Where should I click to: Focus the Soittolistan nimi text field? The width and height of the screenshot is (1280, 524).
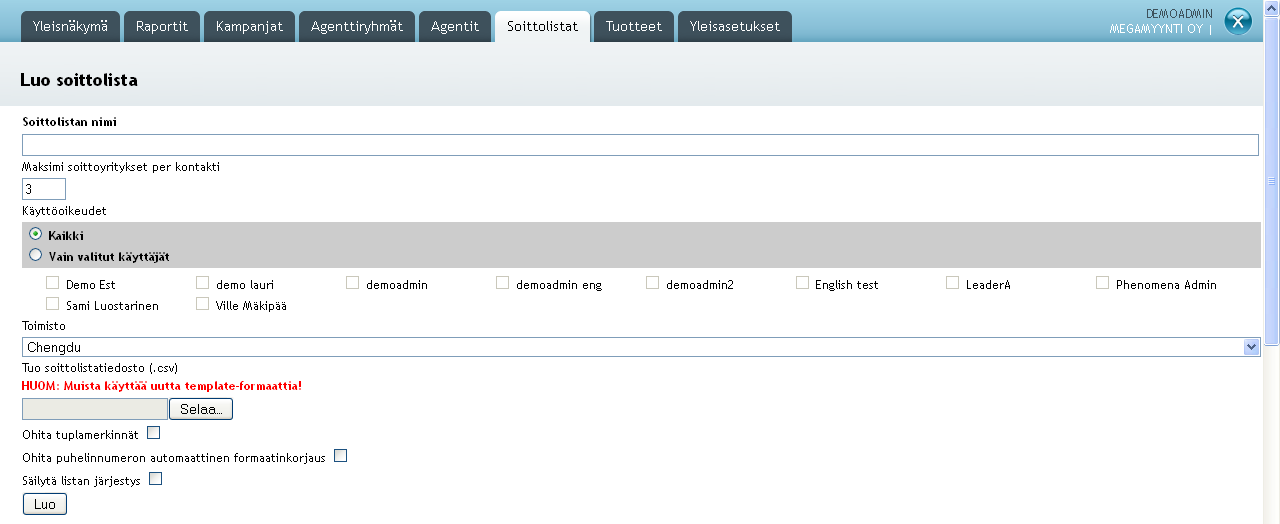point(640,145)
